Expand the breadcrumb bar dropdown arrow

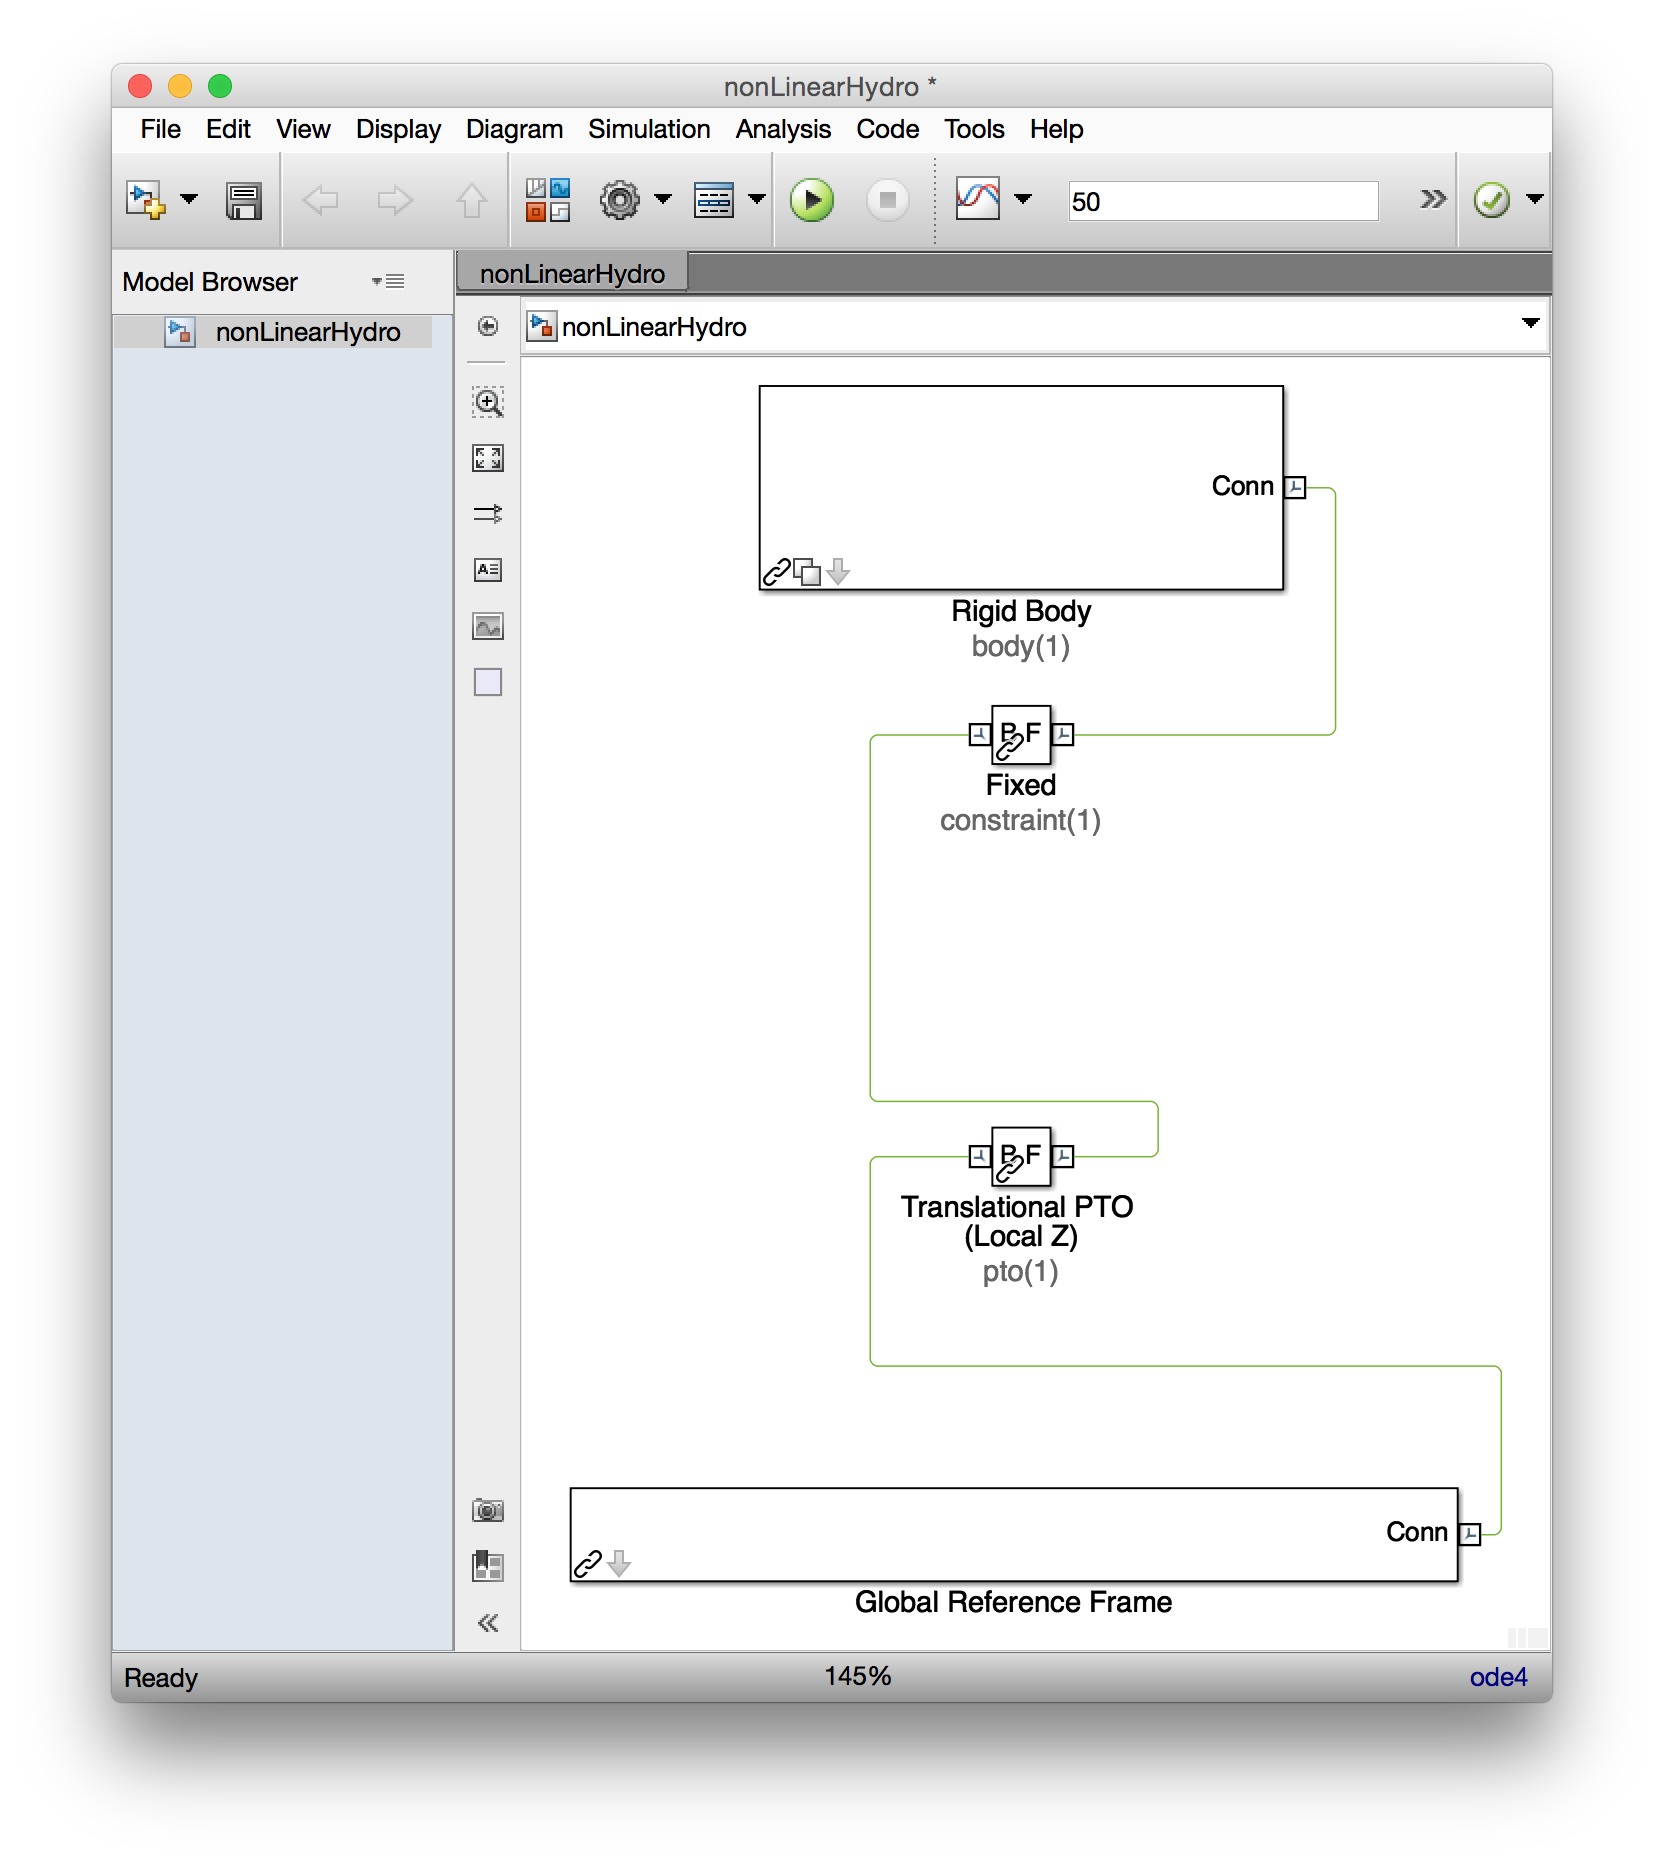(x=1530, y=323)
